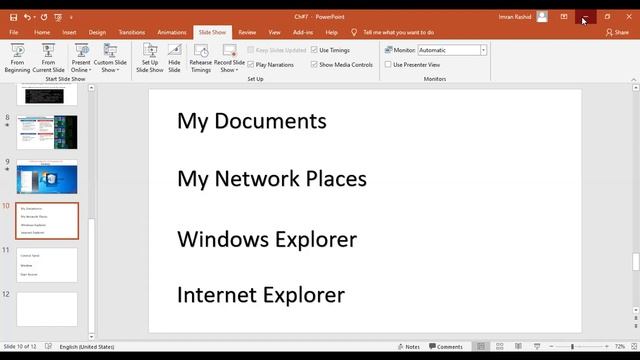Screen dimensions: 640x360
Task: Click "Windows Explorer" text on slide
Action: click(x=267, y=240)
